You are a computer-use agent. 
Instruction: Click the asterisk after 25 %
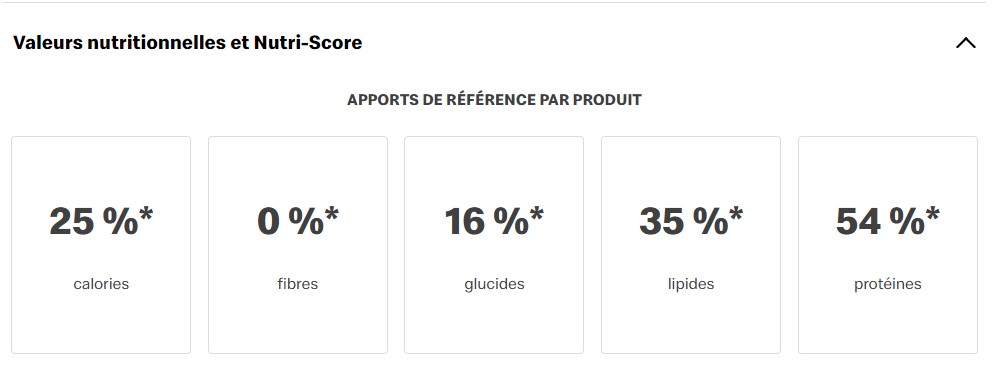click(x=146, y=213)
